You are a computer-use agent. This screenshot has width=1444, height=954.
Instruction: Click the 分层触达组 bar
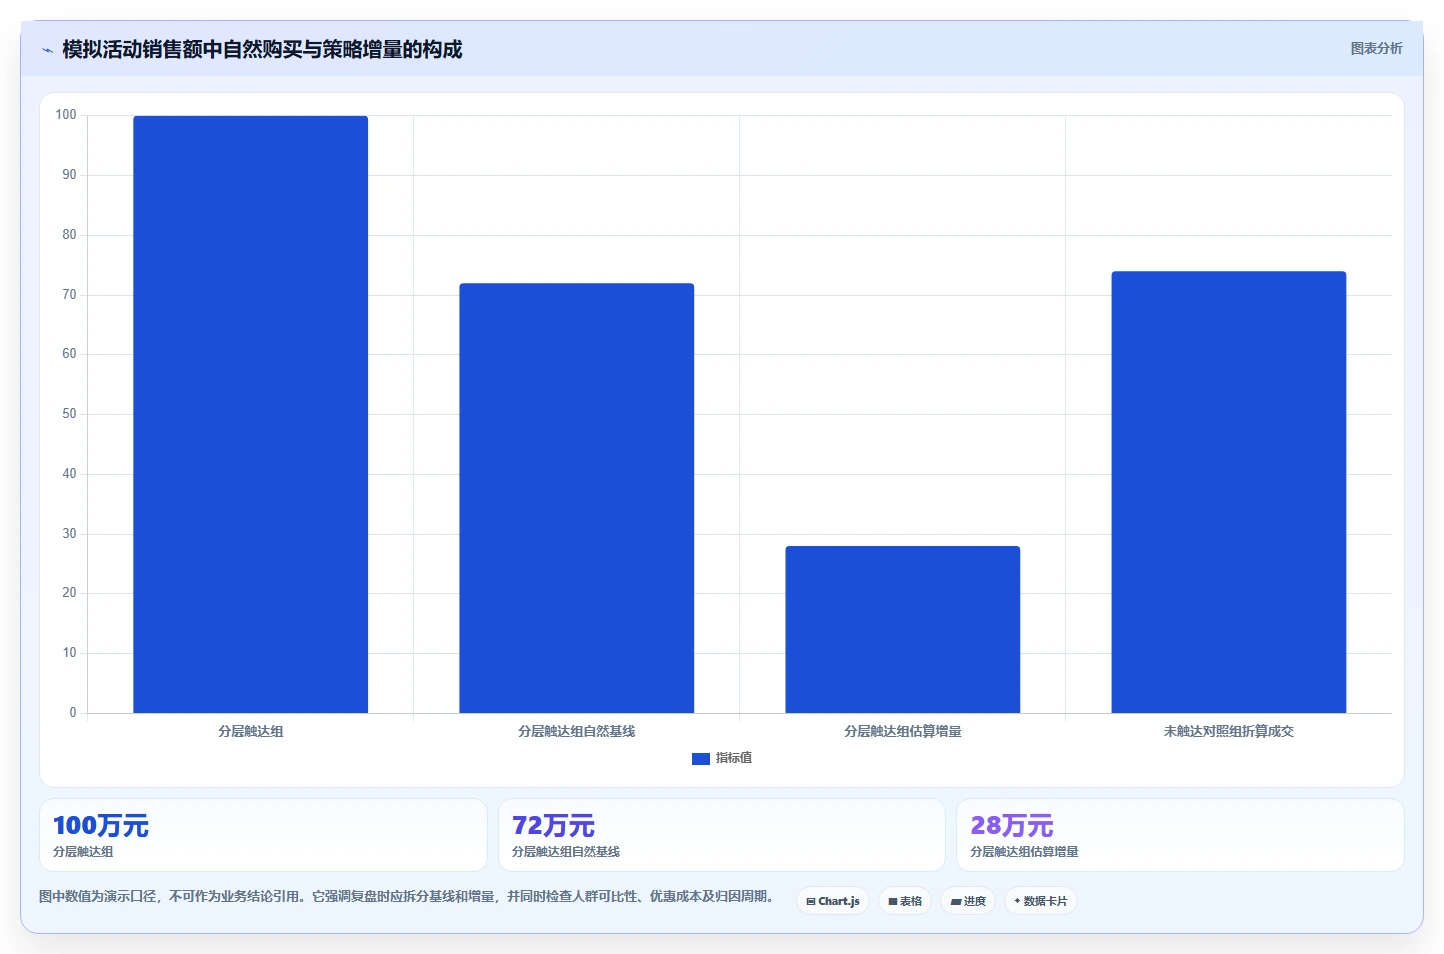(250, 414)
